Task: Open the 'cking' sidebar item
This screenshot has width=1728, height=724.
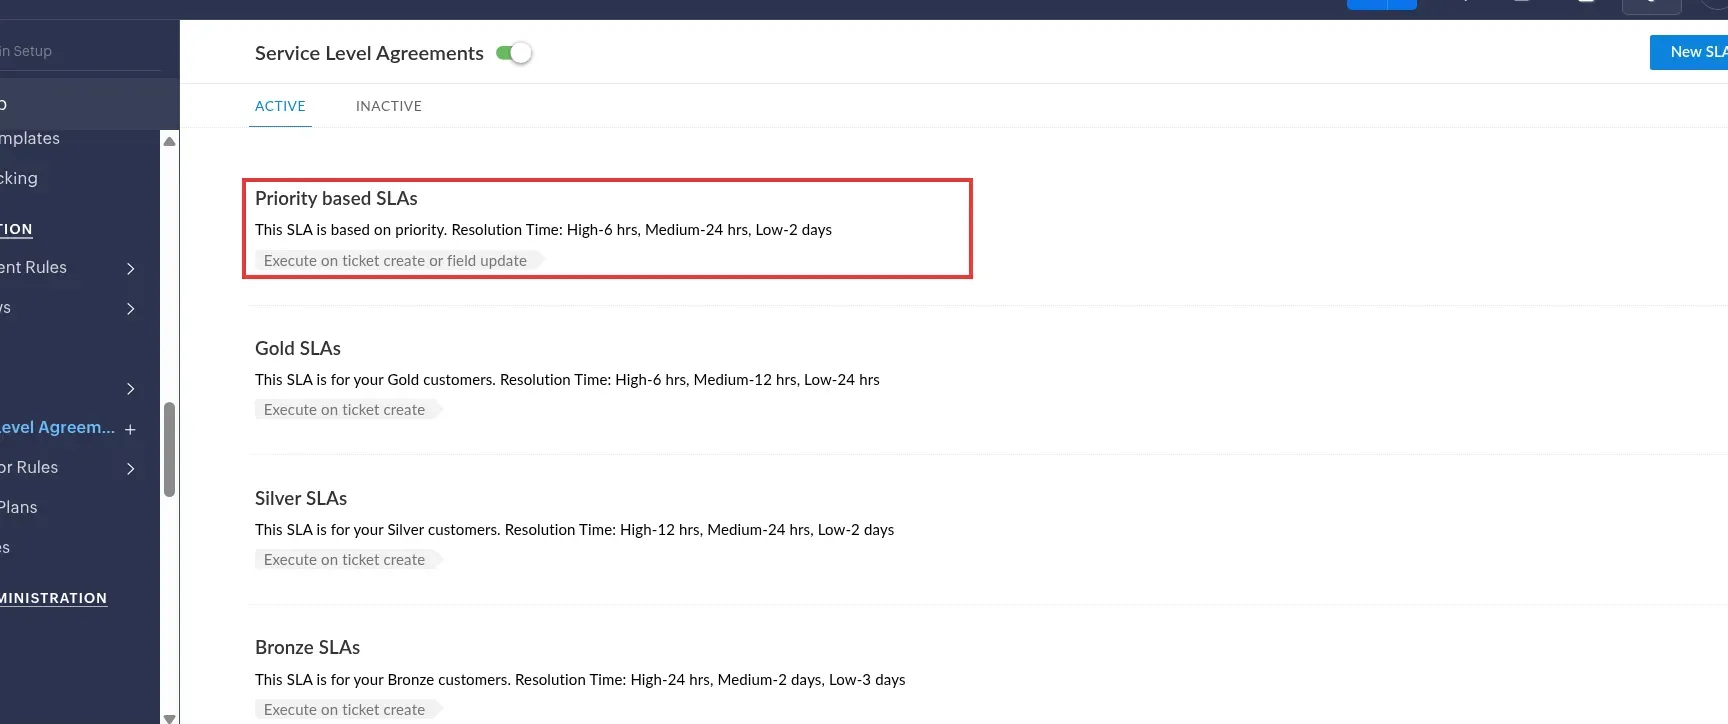Action: coord(19,178)
